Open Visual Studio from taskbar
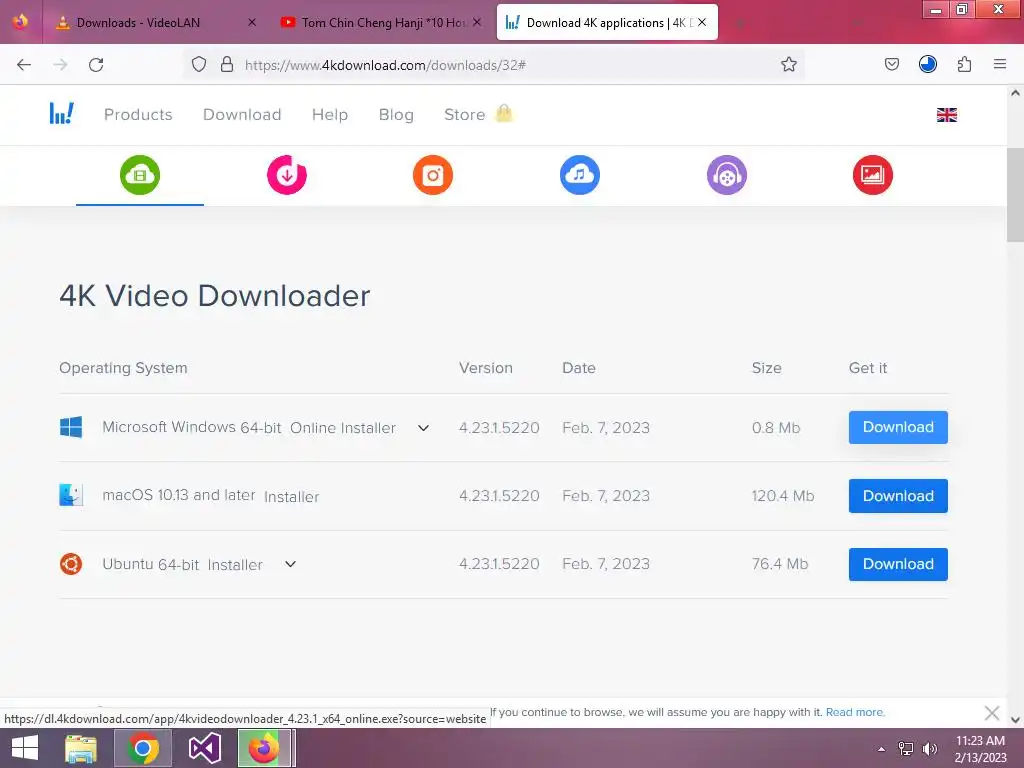The image size is (1024, 768). tap(204, 748)
